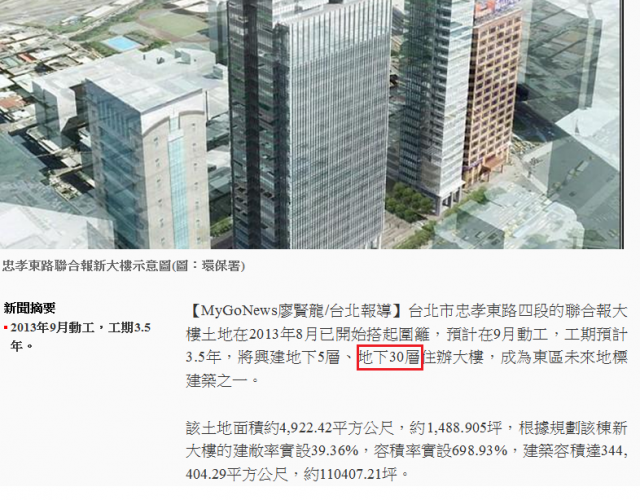
Task: Click the blue swimming pool in the aerial image
Action: coord(122,43)
